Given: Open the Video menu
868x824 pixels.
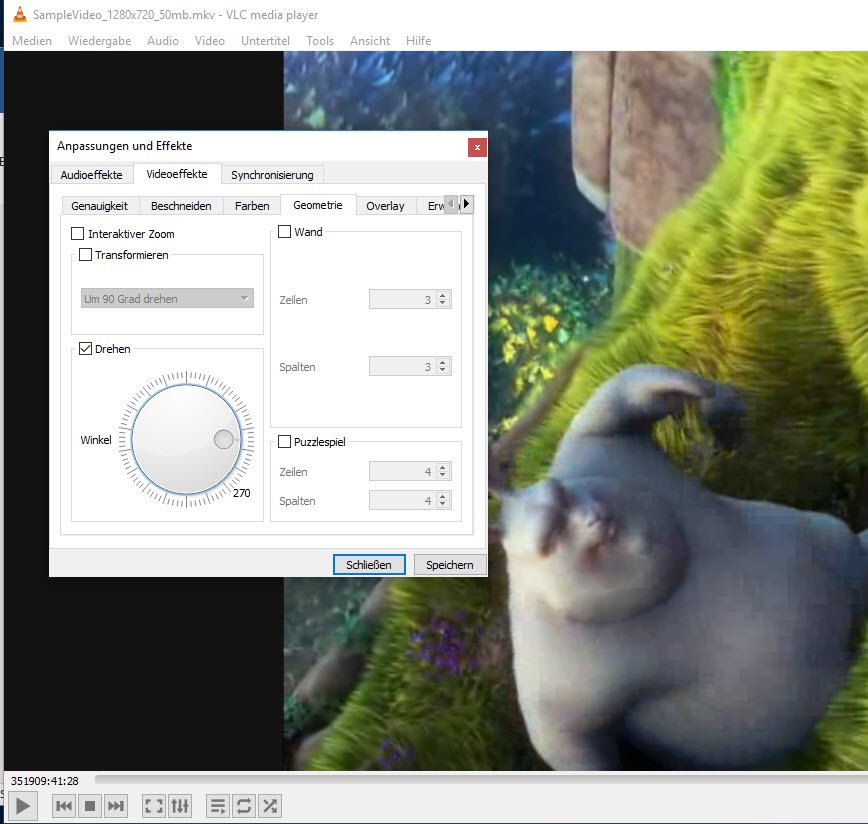Looking at the screenshot, I should click(210, 41).
